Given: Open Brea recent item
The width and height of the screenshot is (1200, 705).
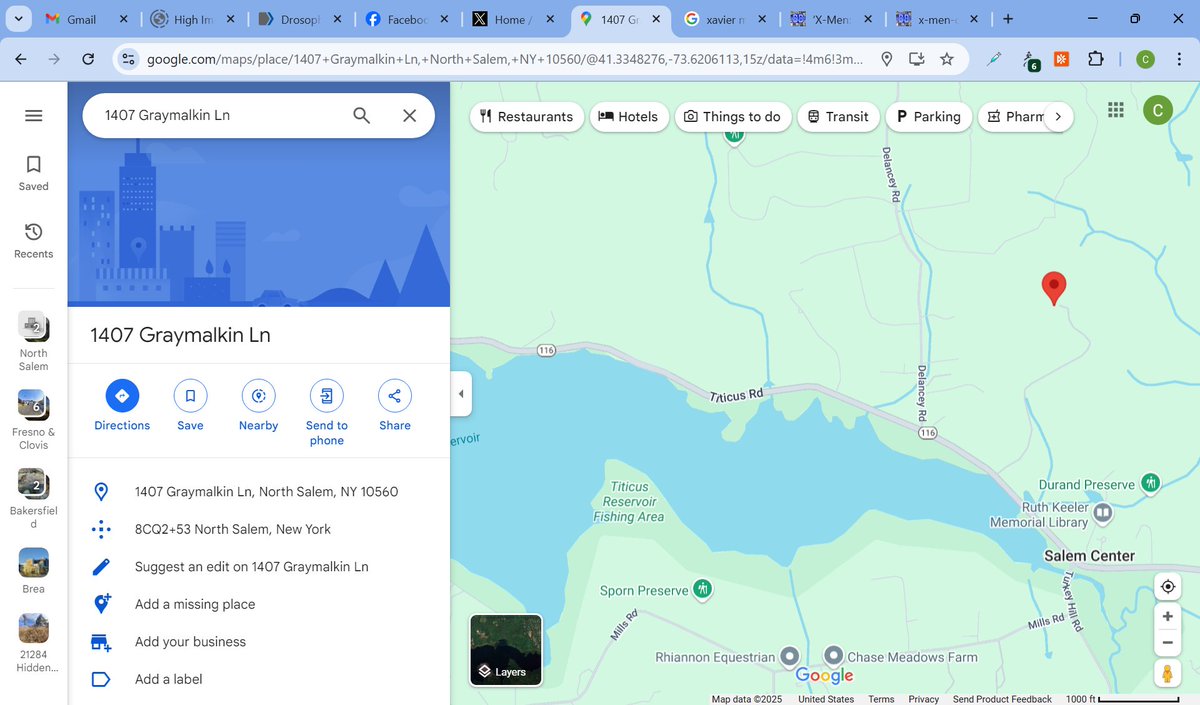Looking at the screenshot, I should [x=33, y=571].
